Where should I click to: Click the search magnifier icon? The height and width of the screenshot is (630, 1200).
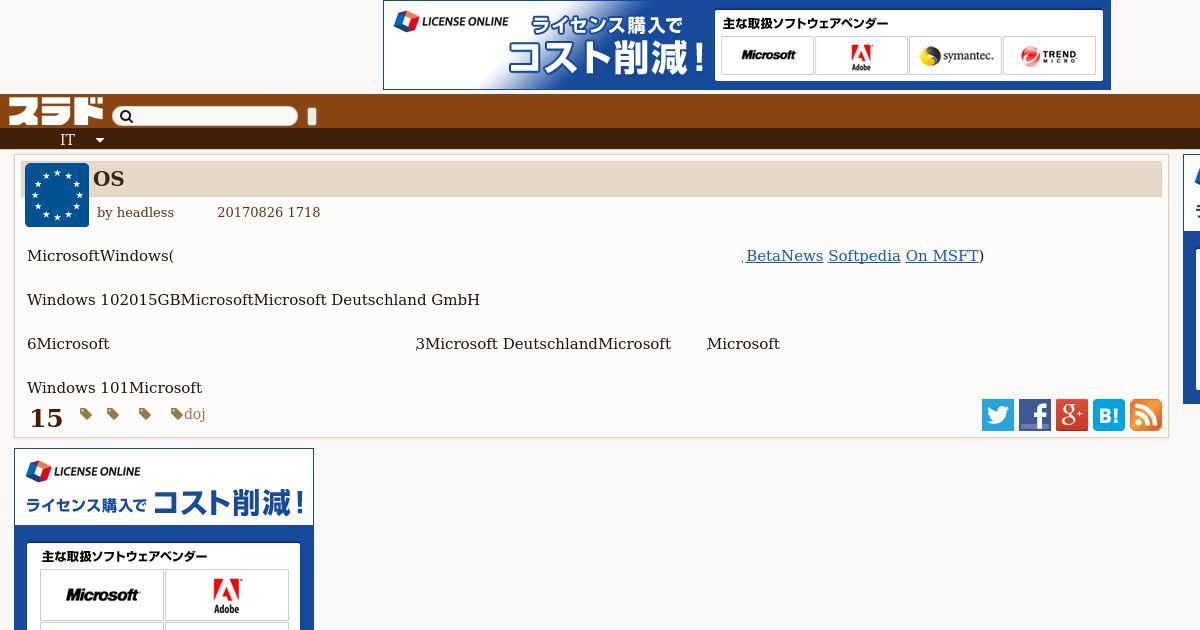point(126,117)
